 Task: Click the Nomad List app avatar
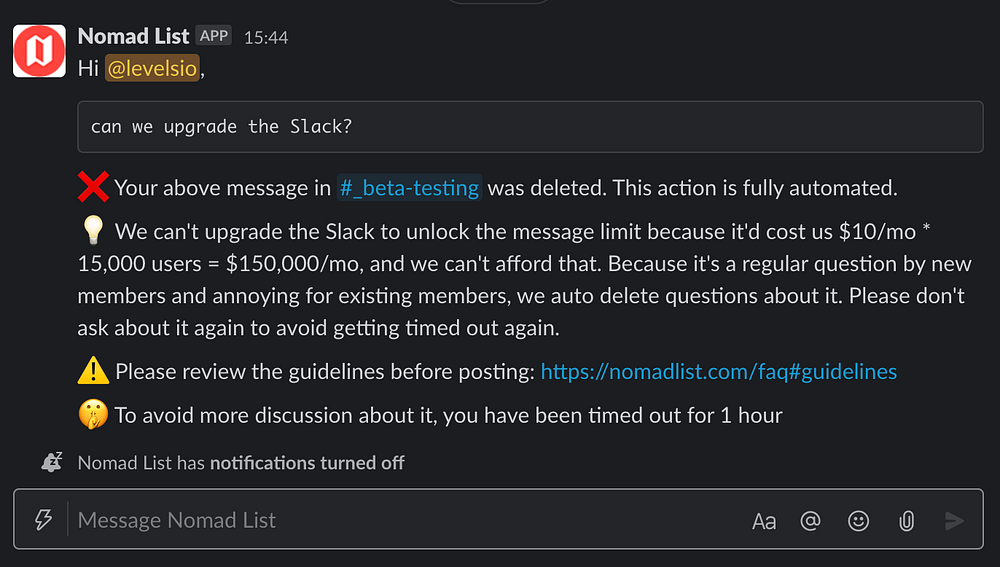(39, 51)
